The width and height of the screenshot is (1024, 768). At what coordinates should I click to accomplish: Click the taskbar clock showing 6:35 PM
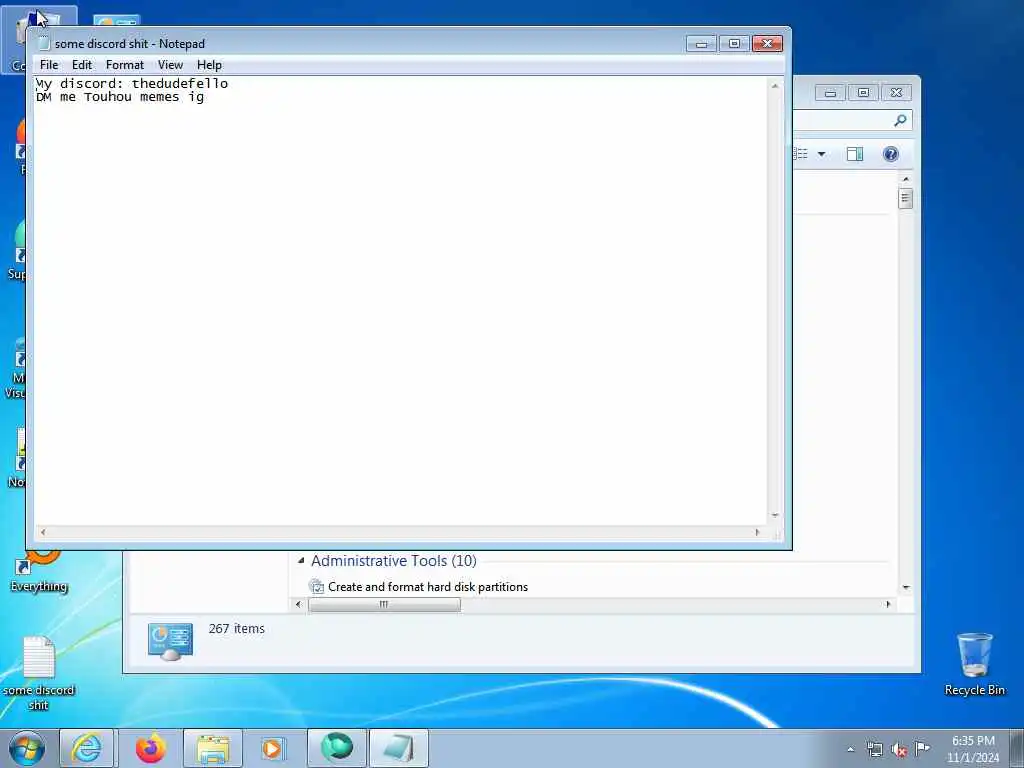(x=973, y=749)
